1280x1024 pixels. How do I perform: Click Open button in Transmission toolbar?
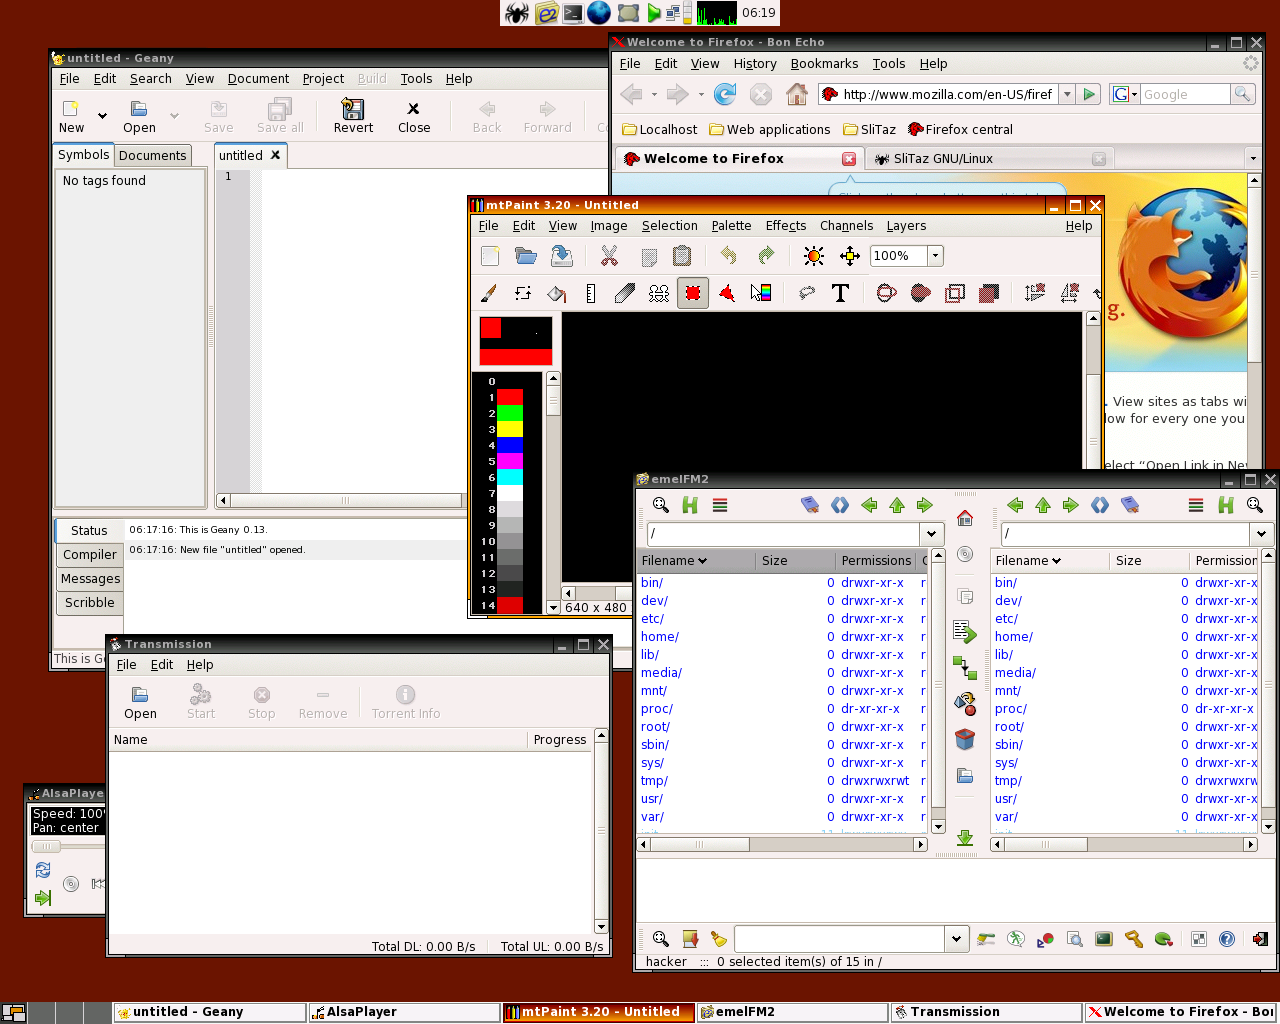(x=140, y=702)
